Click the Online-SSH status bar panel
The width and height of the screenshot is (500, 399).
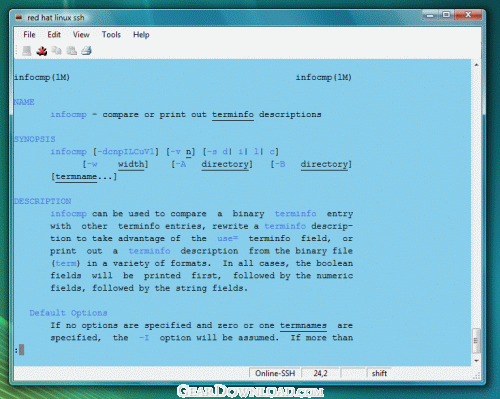tap(275, 373)
